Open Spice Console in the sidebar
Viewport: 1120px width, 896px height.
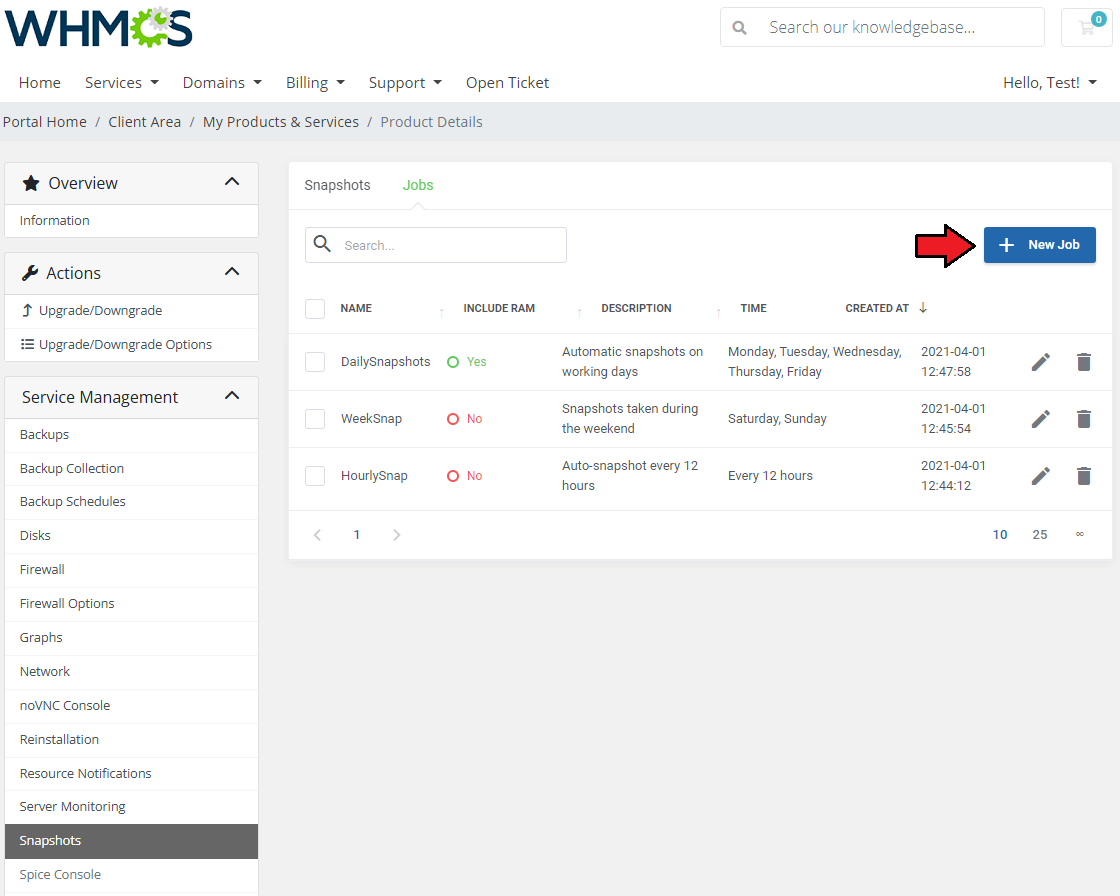[x=131, y=875]
